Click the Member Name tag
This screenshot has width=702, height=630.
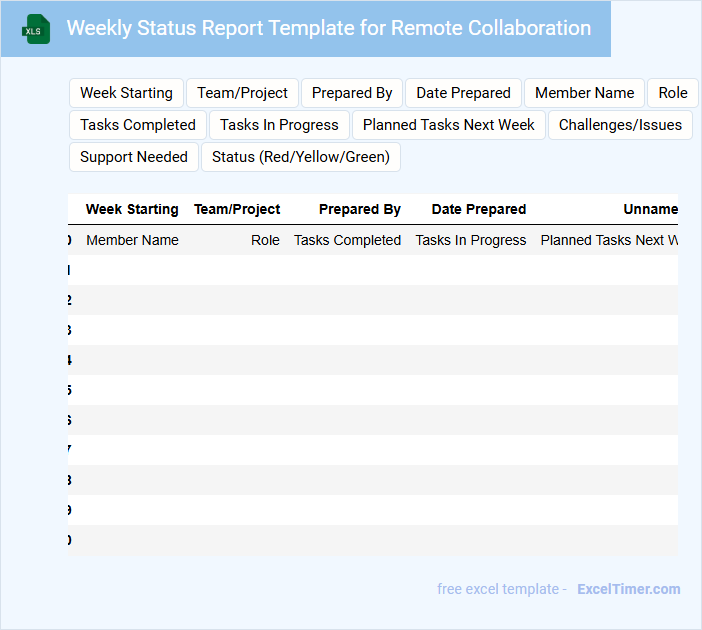click(584, 93)
